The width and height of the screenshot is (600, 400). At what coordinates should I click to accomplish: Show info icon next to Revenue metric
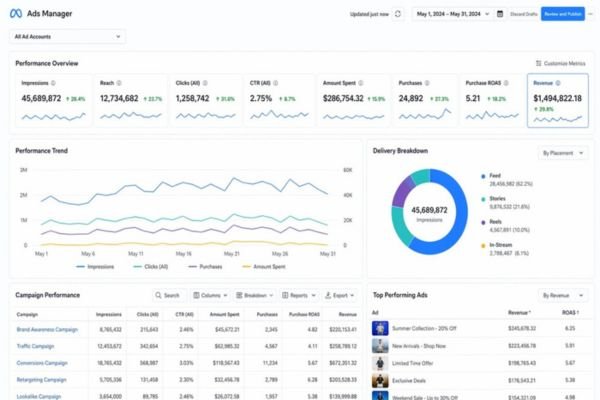(558, 83)
